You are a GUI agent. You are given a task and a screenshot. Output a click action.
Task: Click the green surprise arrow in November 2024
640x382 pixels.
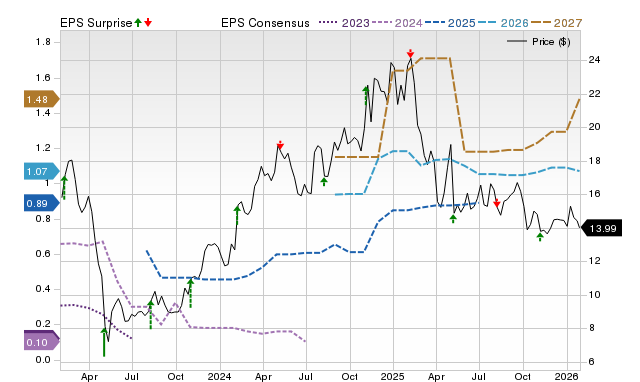(366, 96)
